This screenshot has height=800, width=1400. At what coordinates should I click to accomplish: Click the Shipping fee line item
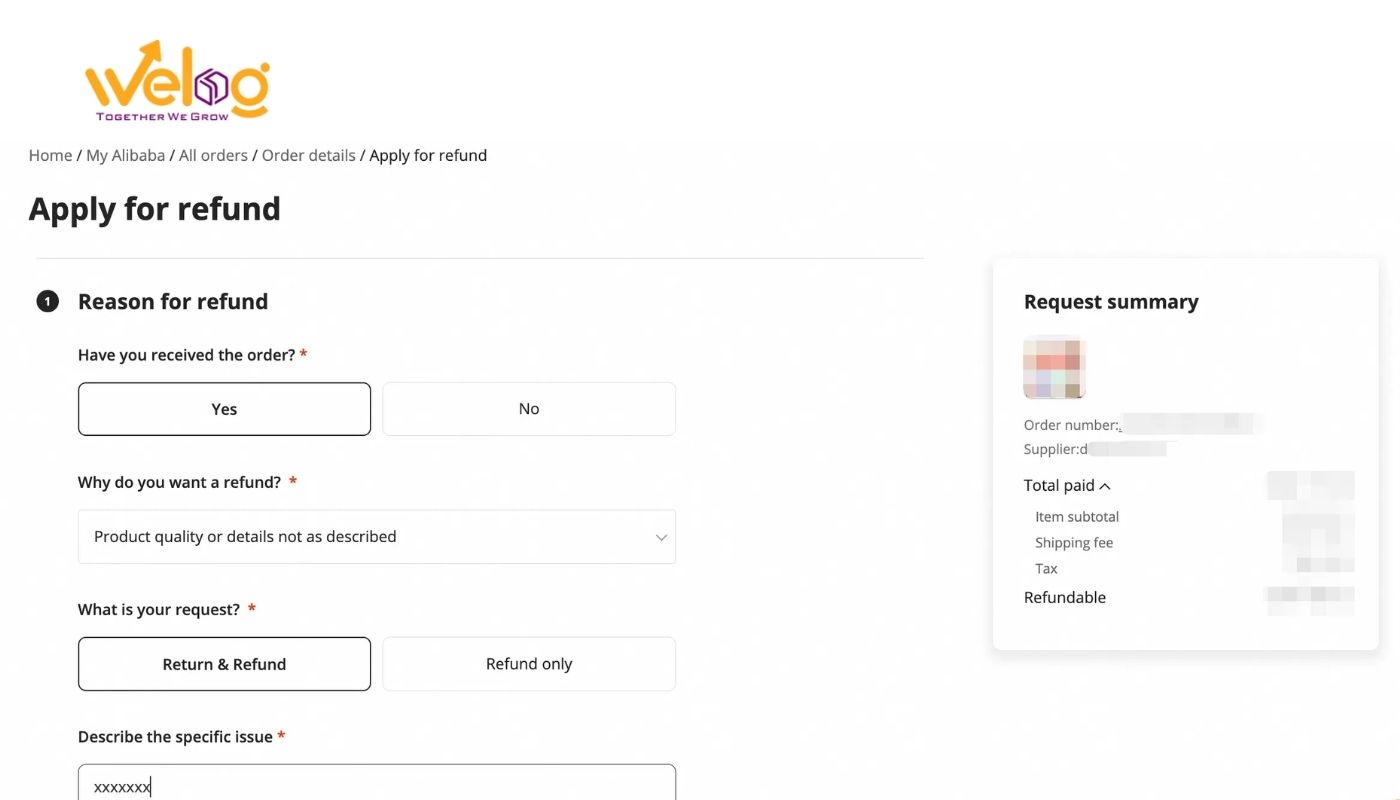click(x=1074, y=543)
